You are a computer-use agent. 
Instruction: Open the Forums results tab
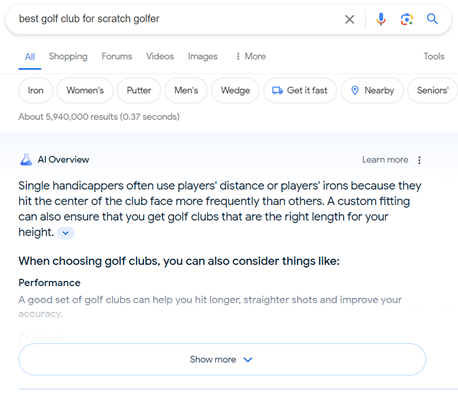[117, 56]
